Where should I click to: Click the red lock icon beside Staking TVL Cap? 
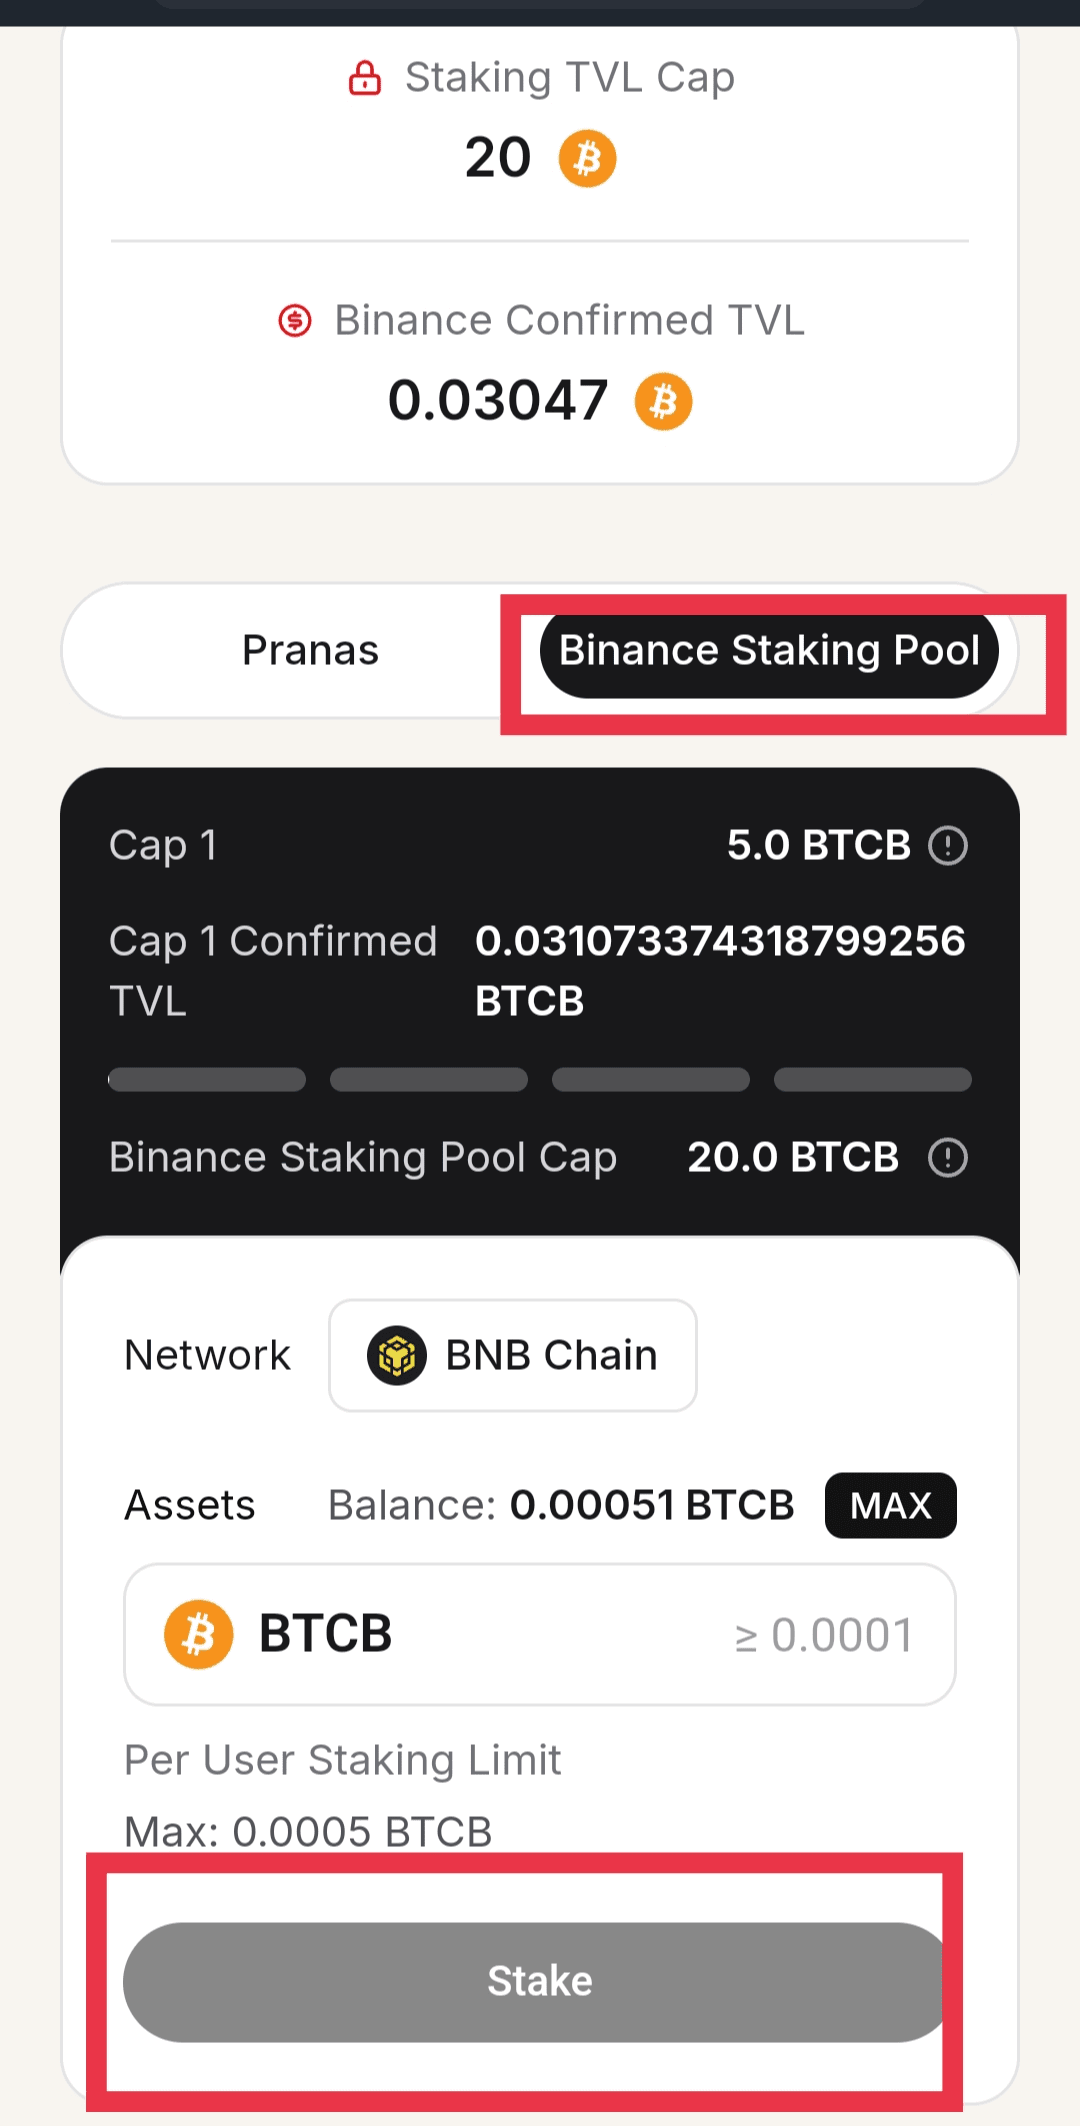365,77
